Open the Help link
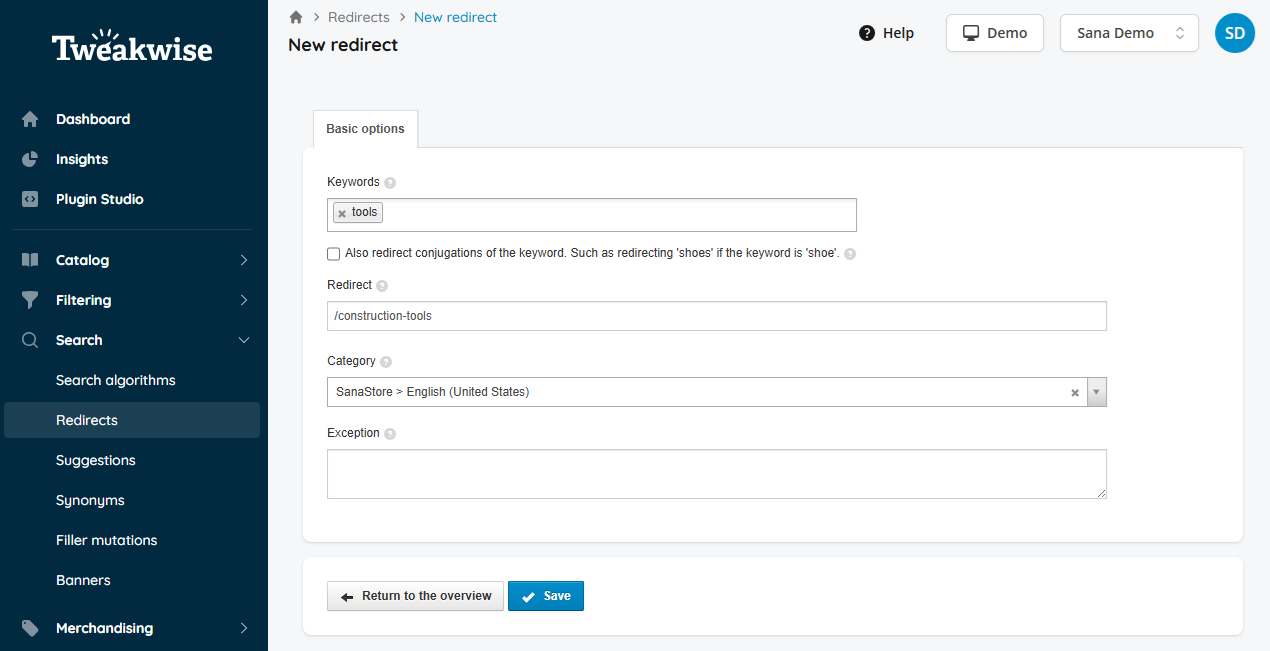 pyautogui.click(x=887, y=33)
